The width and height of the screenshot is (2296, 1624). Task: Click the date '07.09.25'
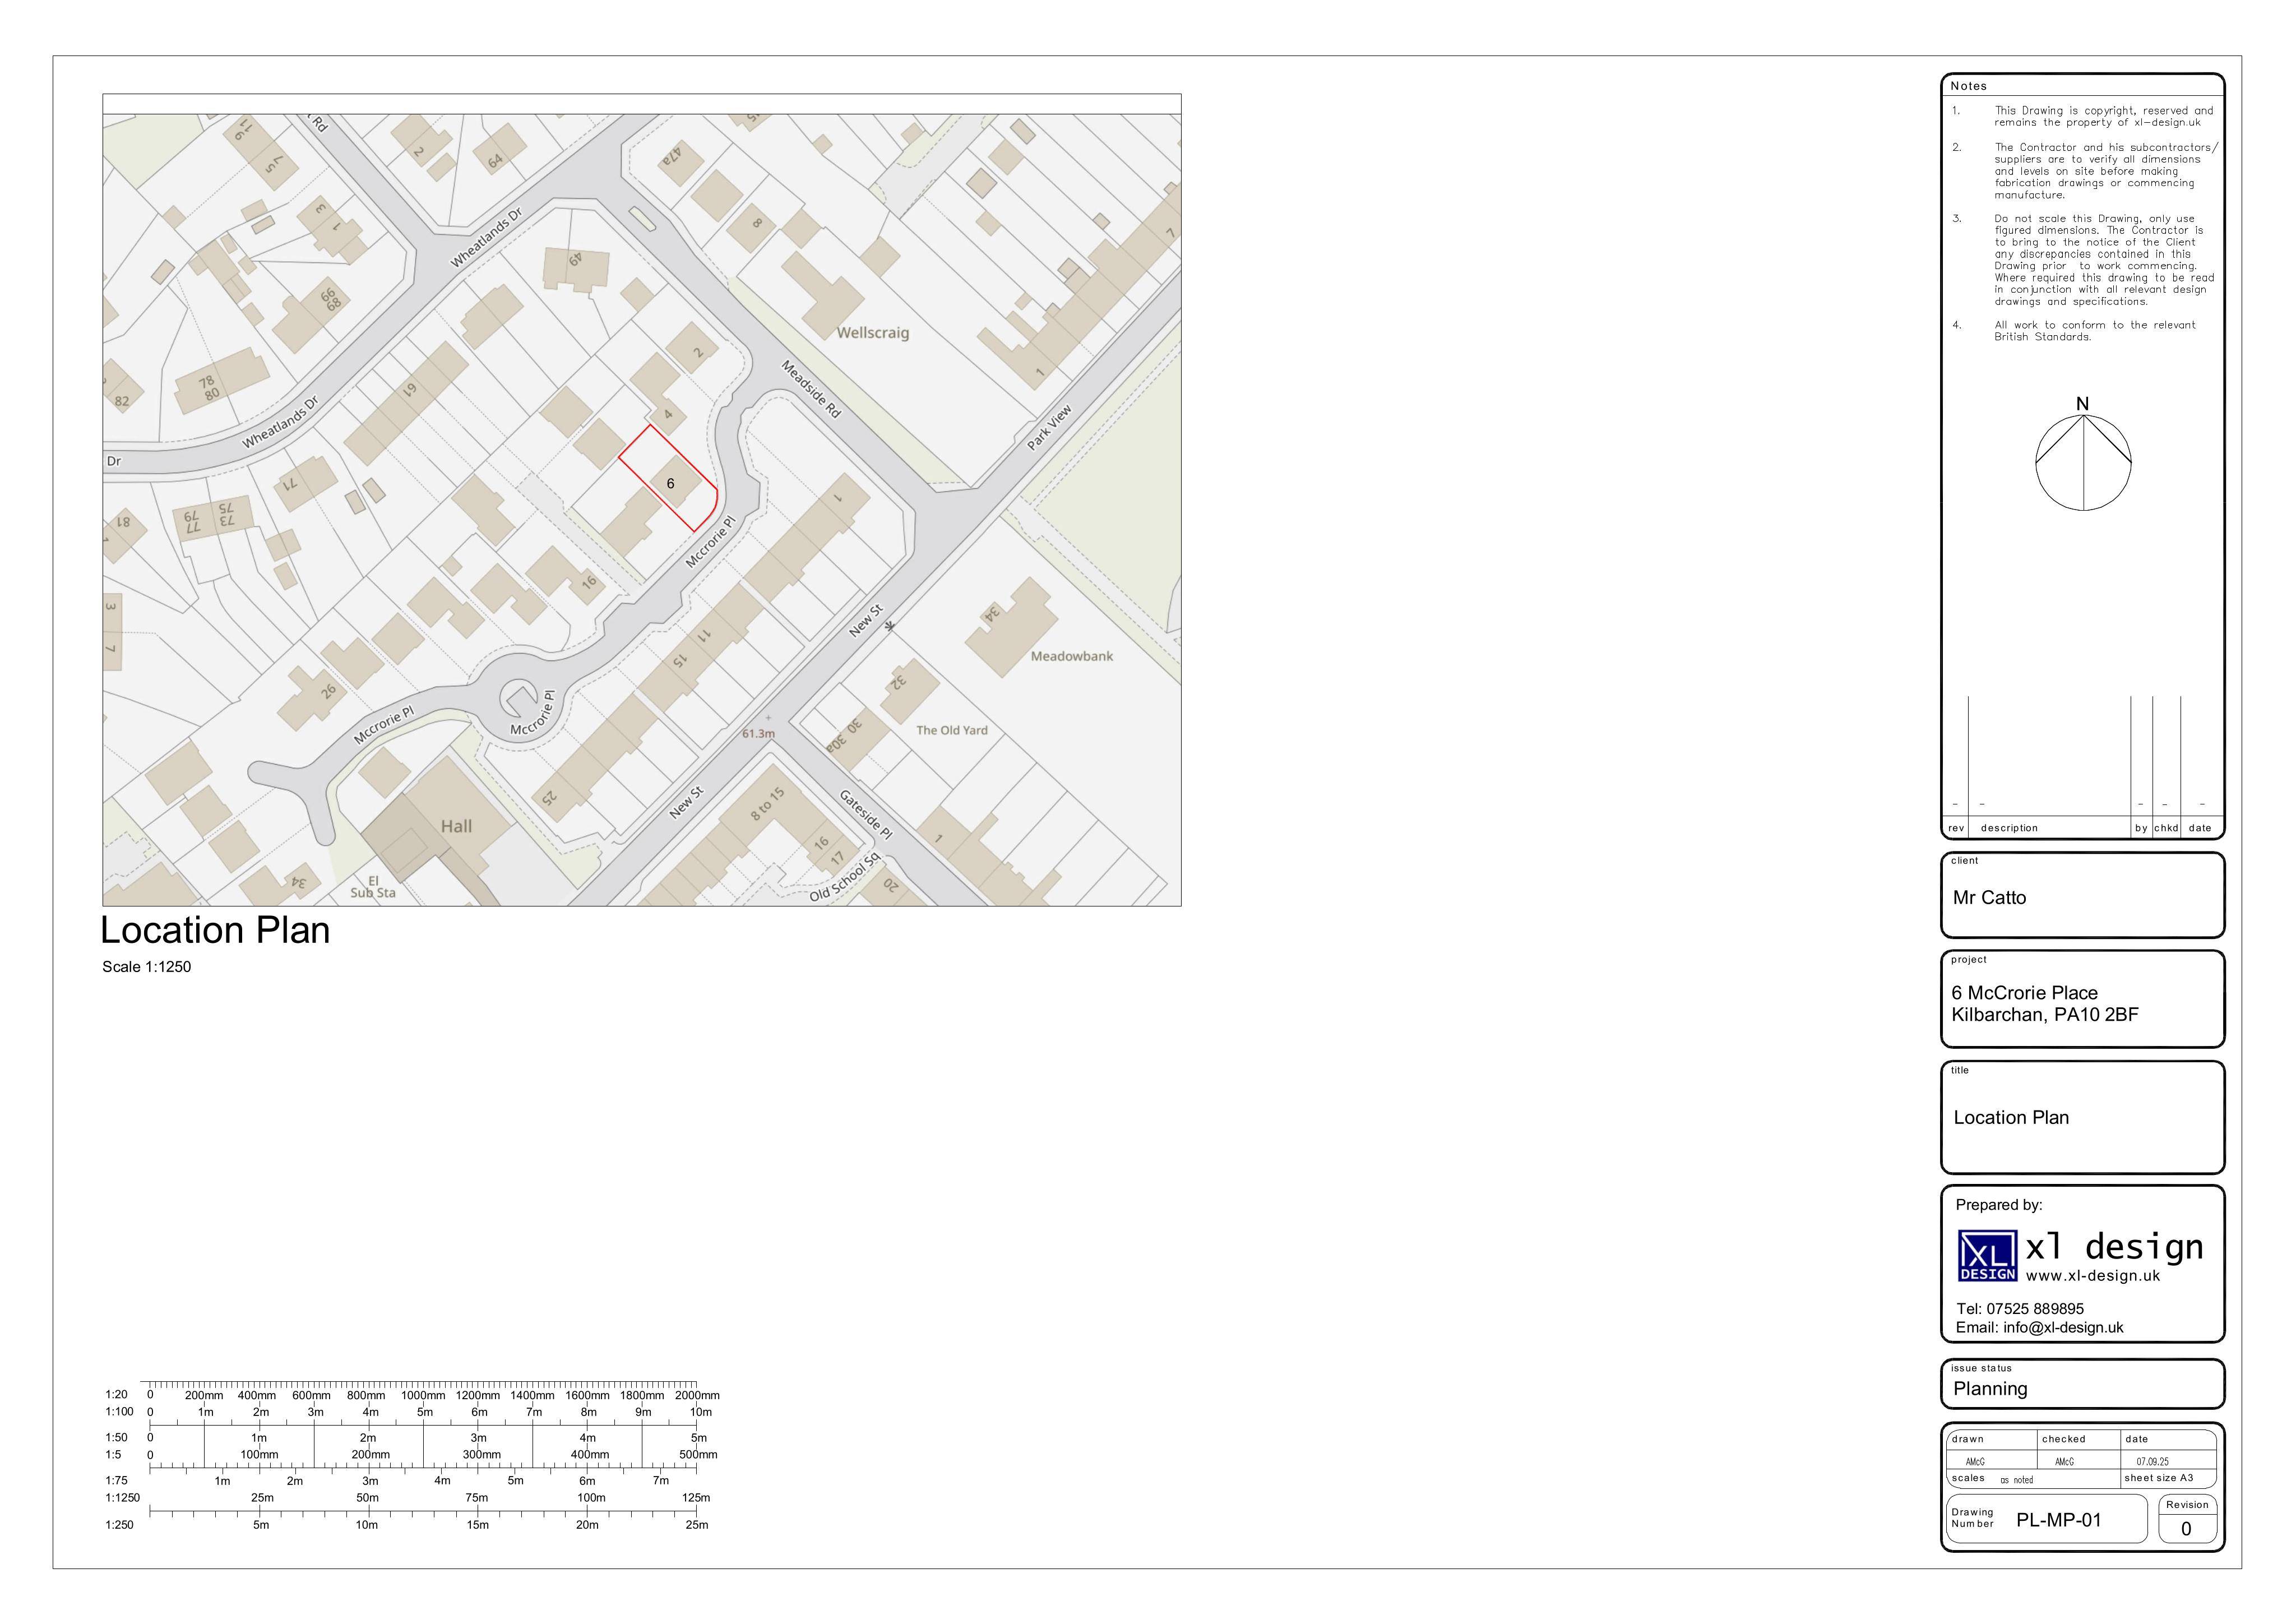(x=2153, y=1462)
